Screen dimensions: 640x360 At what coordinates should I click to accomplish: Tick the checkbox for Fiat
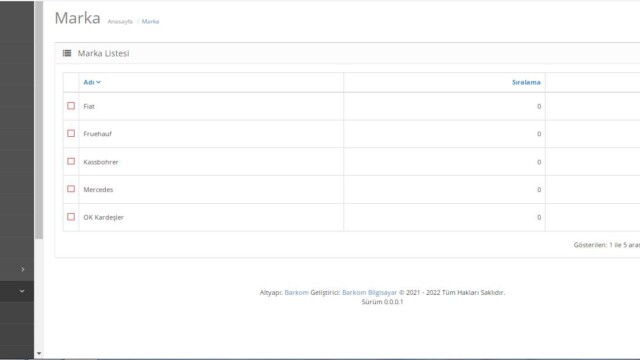71,106
